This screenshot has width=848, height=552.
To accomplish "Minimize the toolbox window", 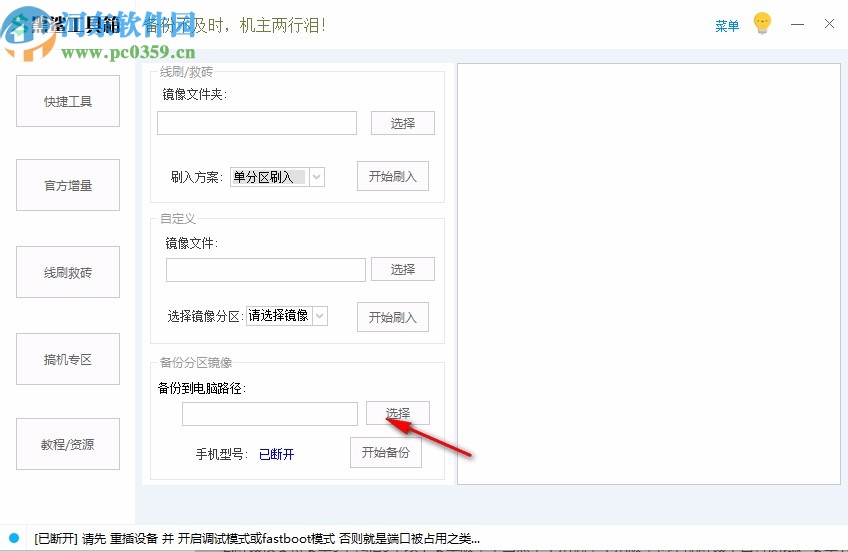I will (x=797, y=24).
